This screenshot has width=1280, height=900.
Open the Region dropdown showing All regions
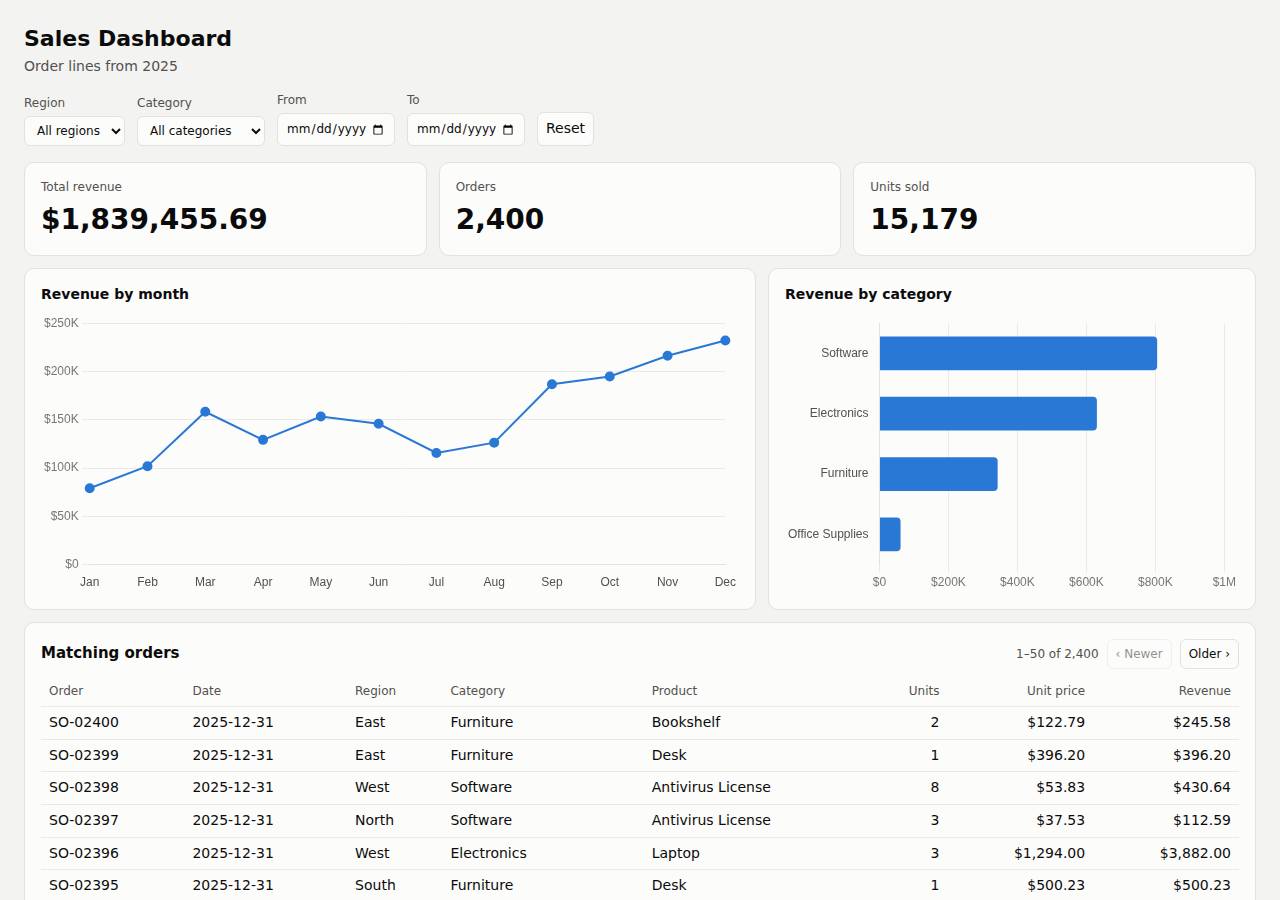click(x=74, y=131)
